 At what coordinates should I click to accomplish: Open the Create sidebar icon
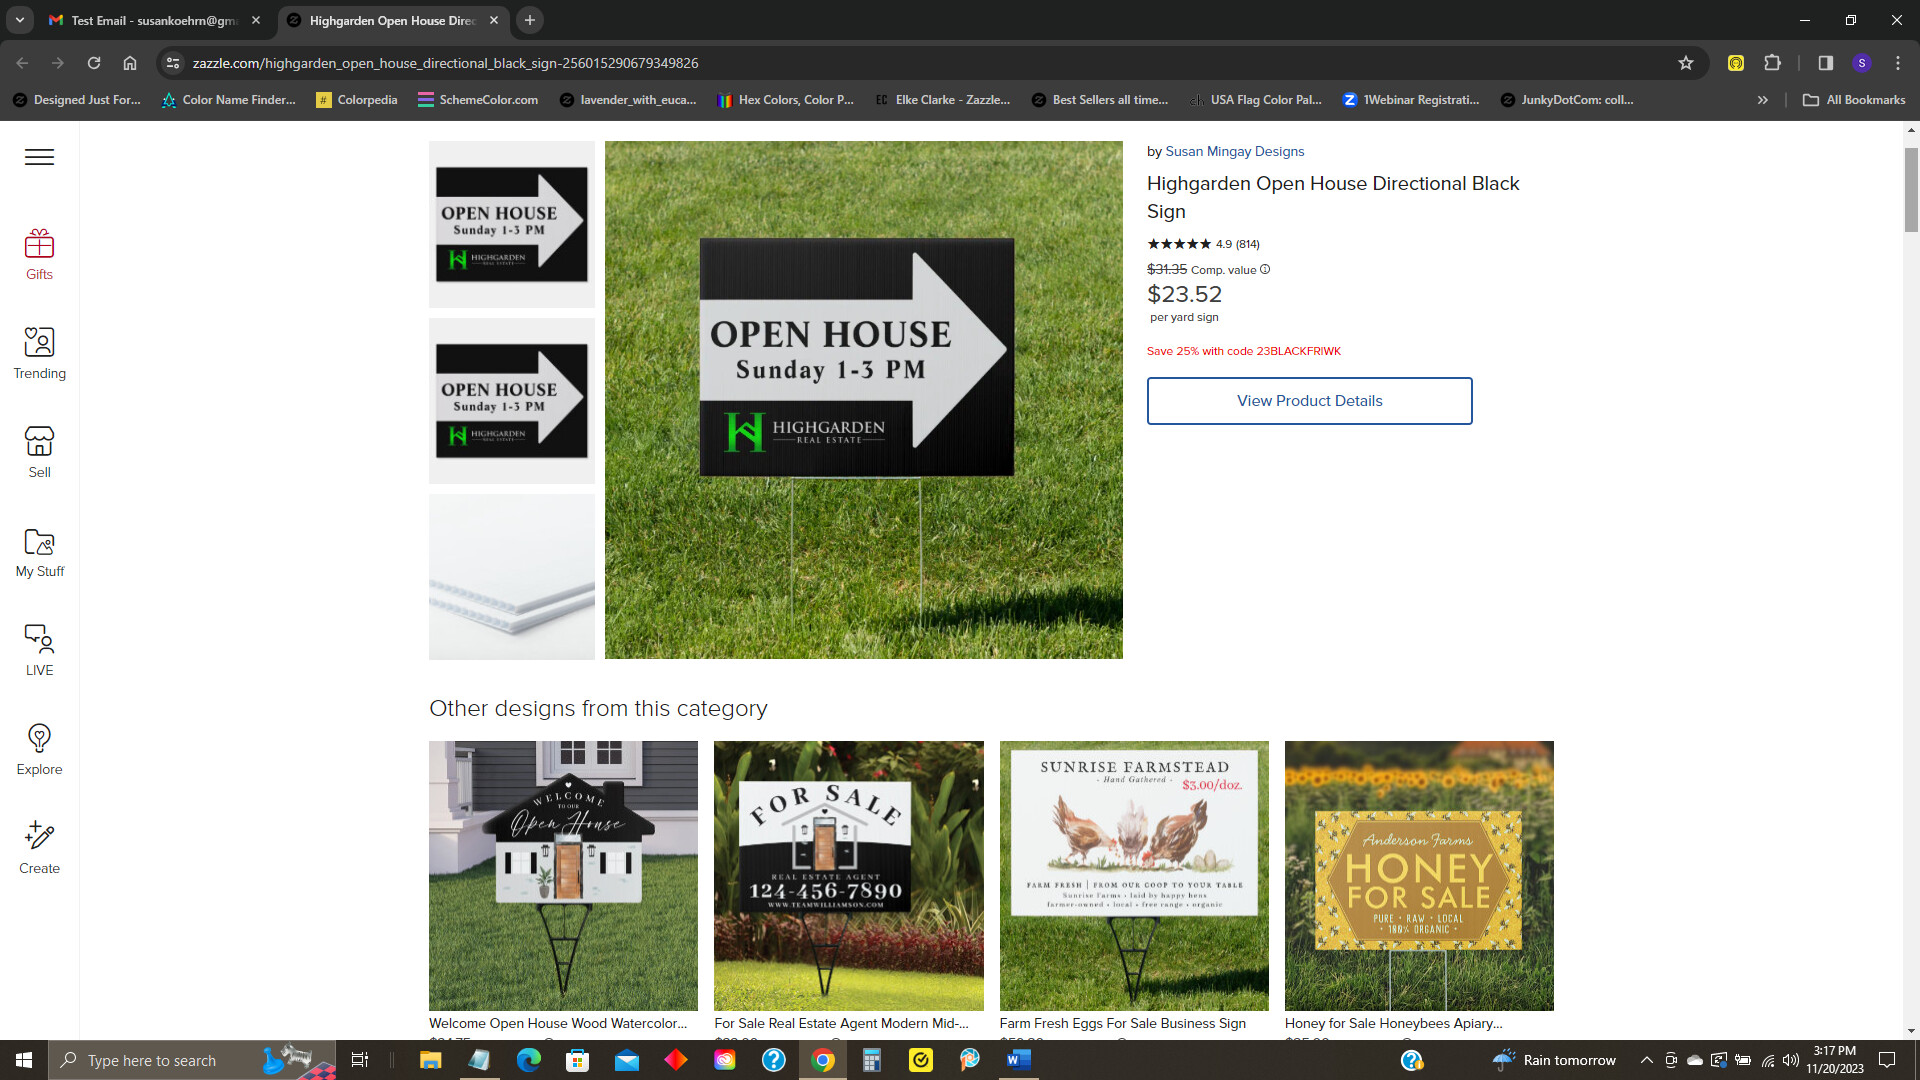(x=39, y=849)
